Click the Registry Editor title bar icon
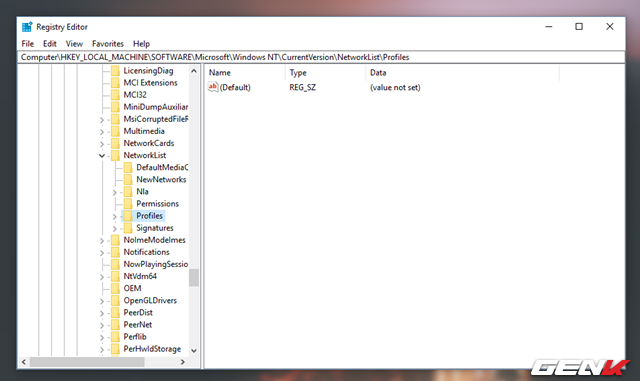Viewport: 640px width, 381px height. [27, 27]
